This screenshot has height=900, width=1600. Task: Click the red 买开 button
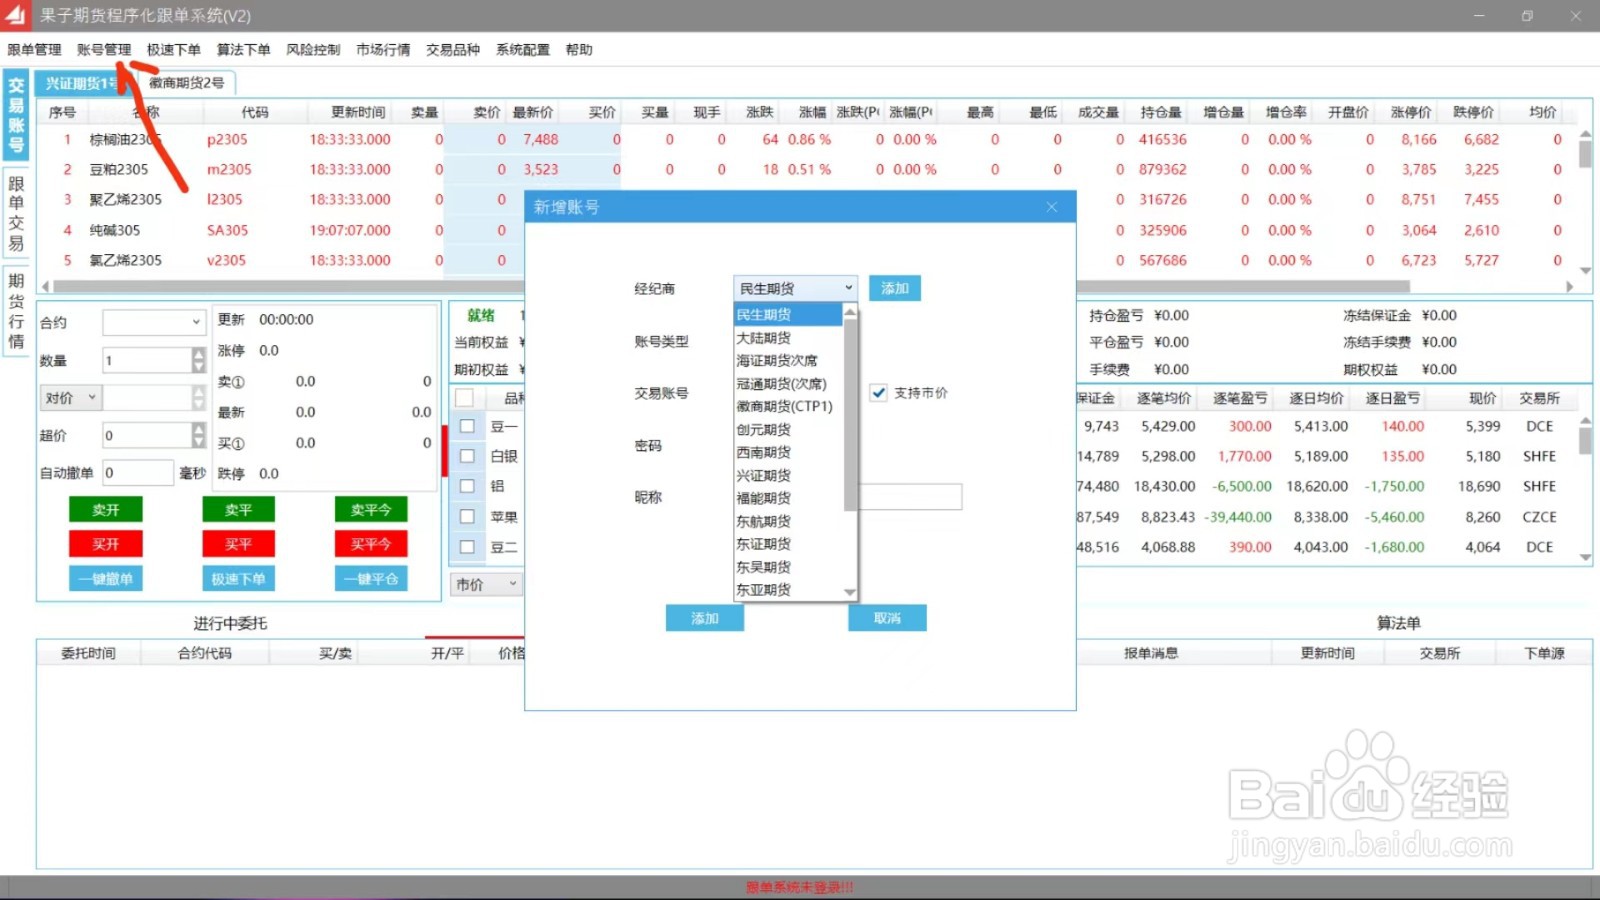[106, 544]
